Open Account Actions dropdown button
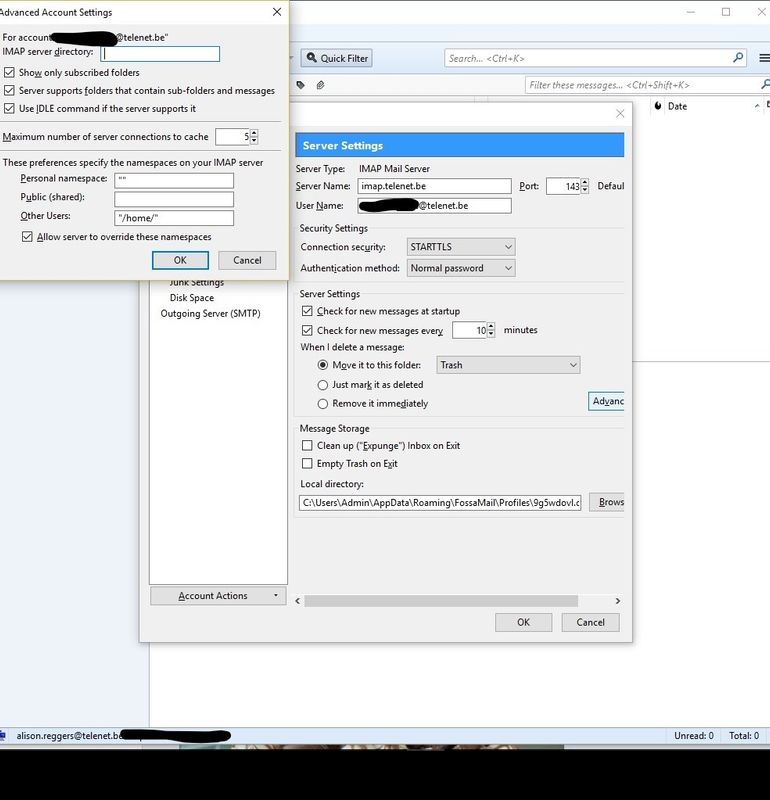 click(218, 596)
